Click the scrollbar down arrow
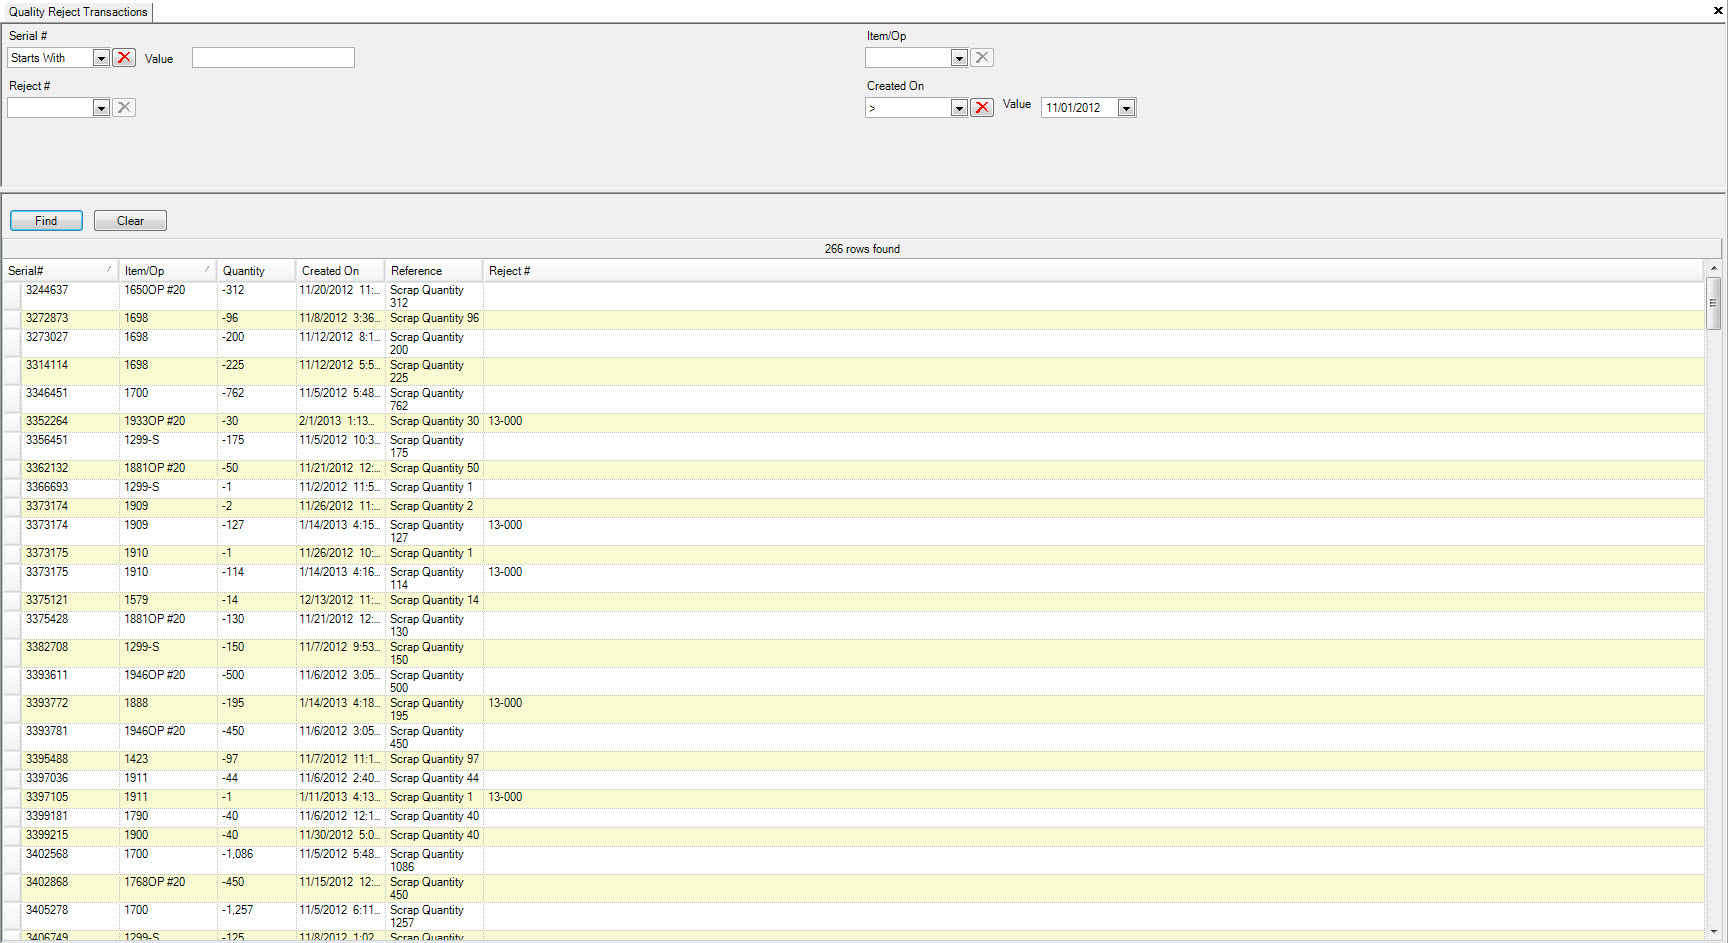Screen dimensions: 1728x943 pyautogui.click(x=1714, y=930)
